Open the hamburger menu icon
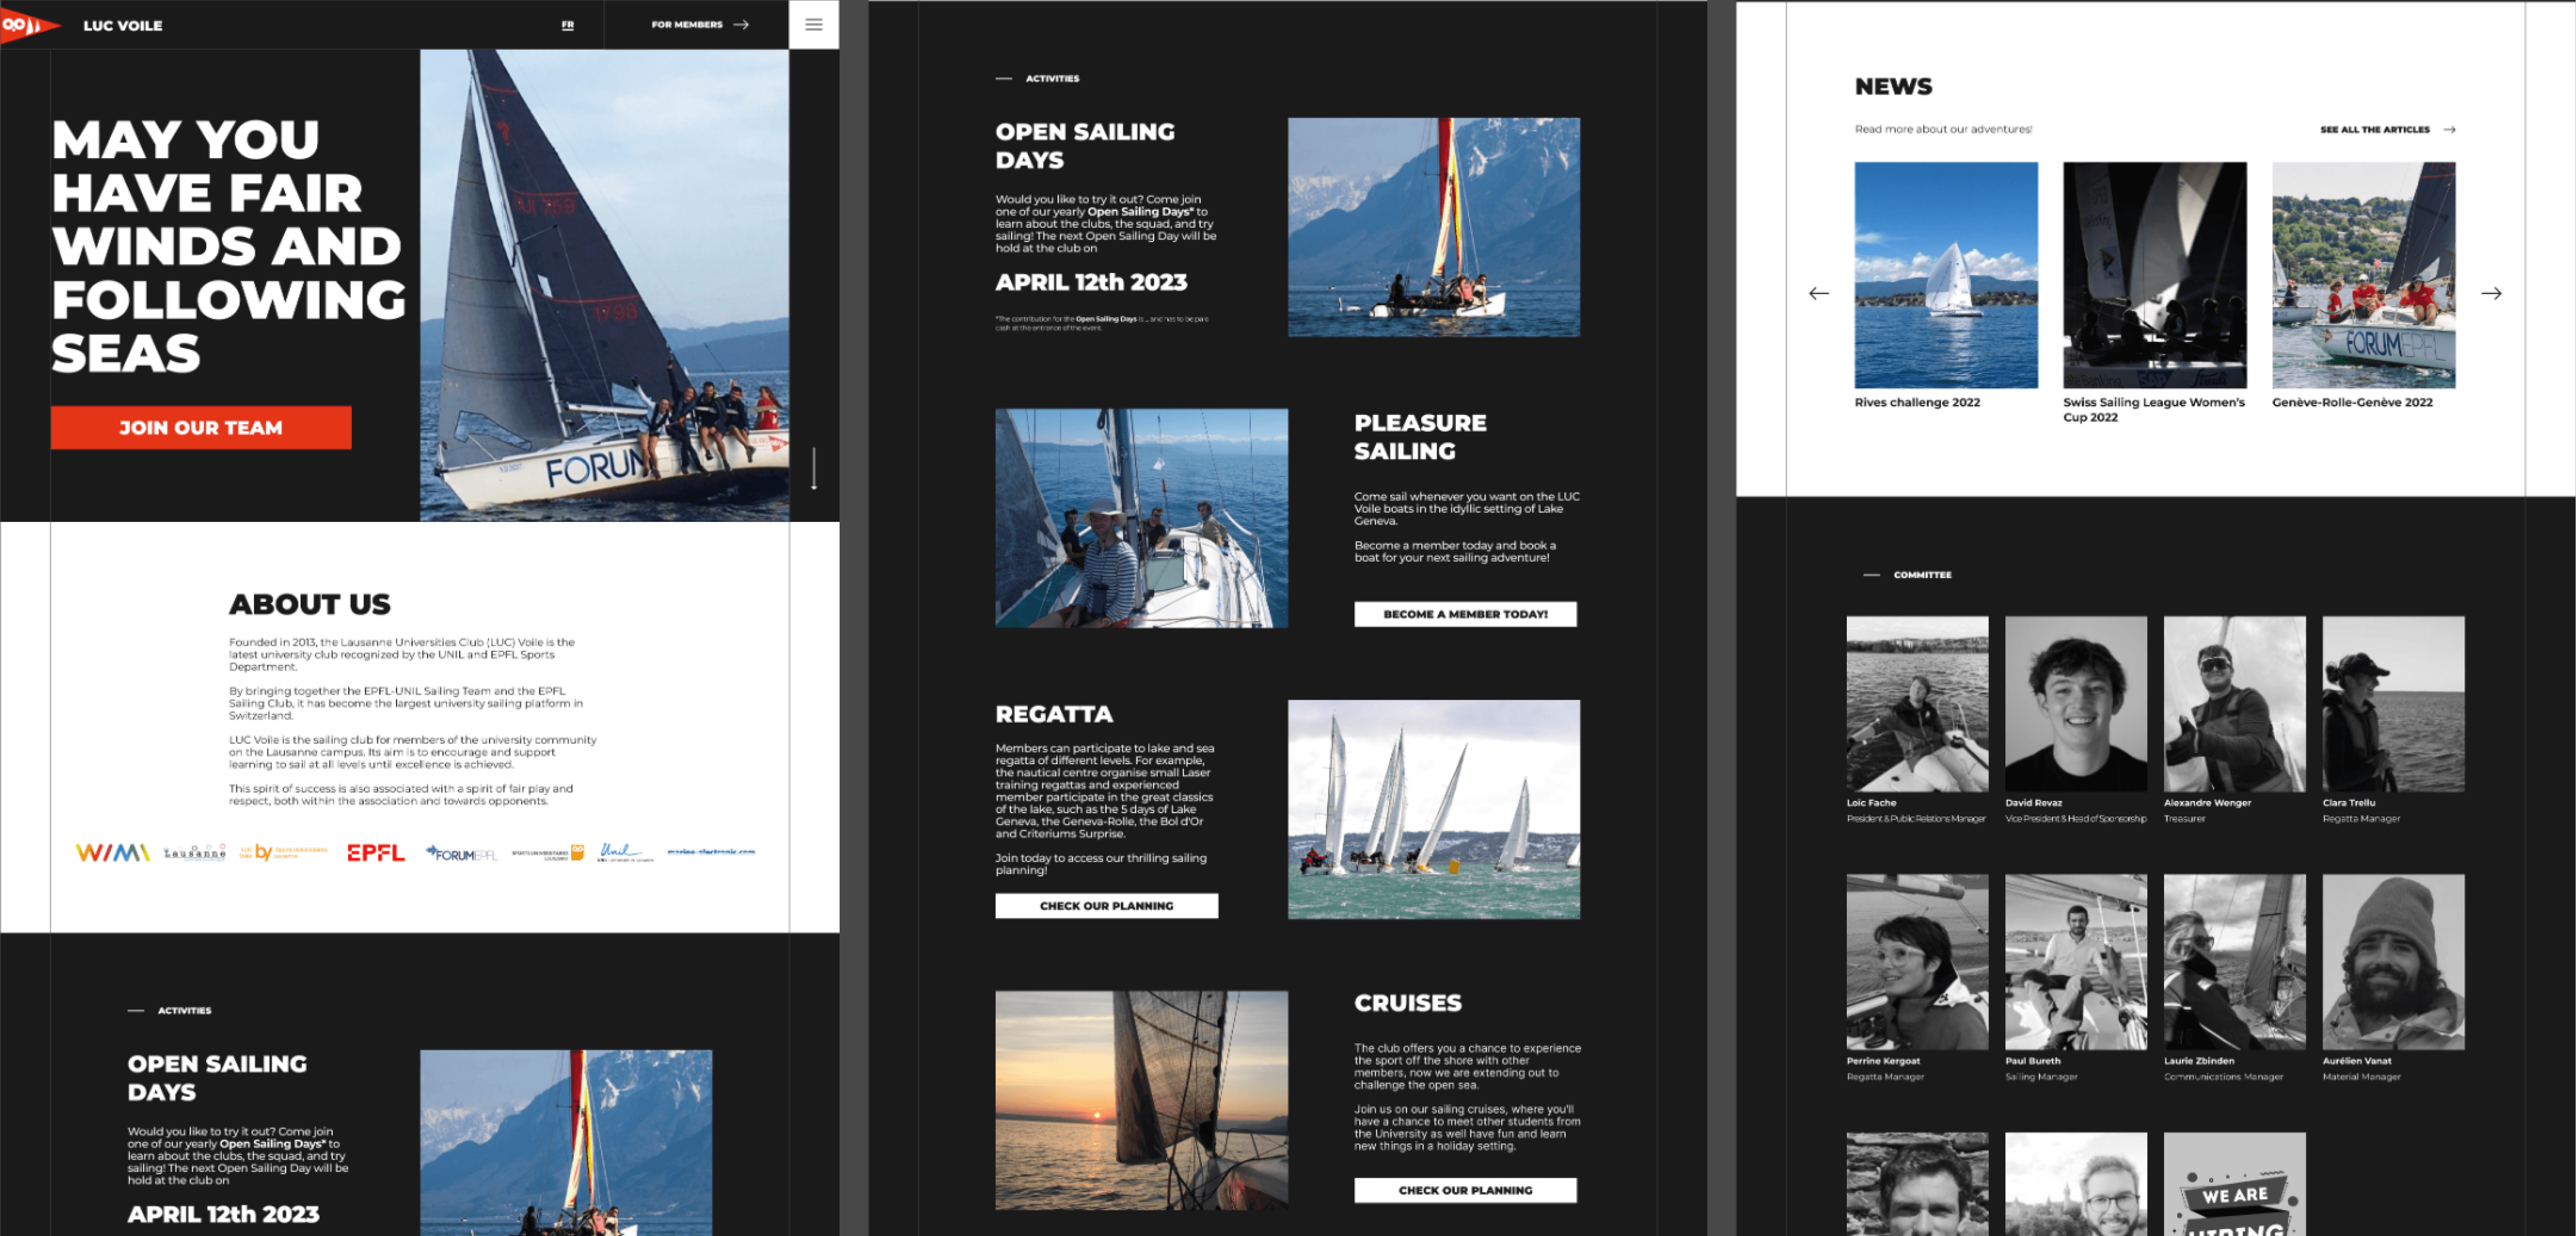The width and height of the screenshot is (2576, 1236). 813,25
